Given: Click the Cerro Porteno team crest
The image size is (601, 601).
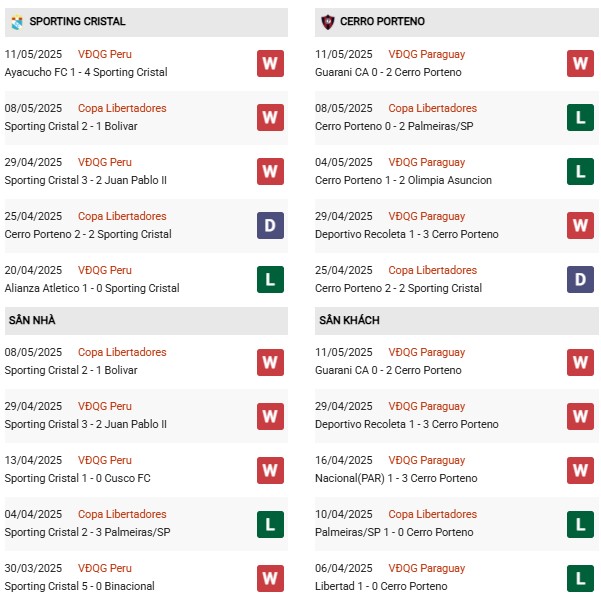Looking at the screenshot, I should pos(328,22).
